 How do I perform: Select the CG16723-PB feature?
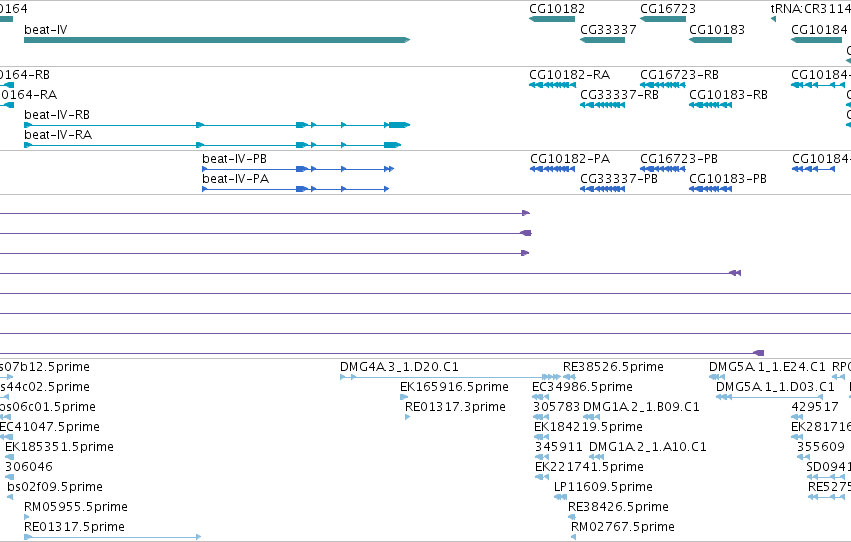663,169
